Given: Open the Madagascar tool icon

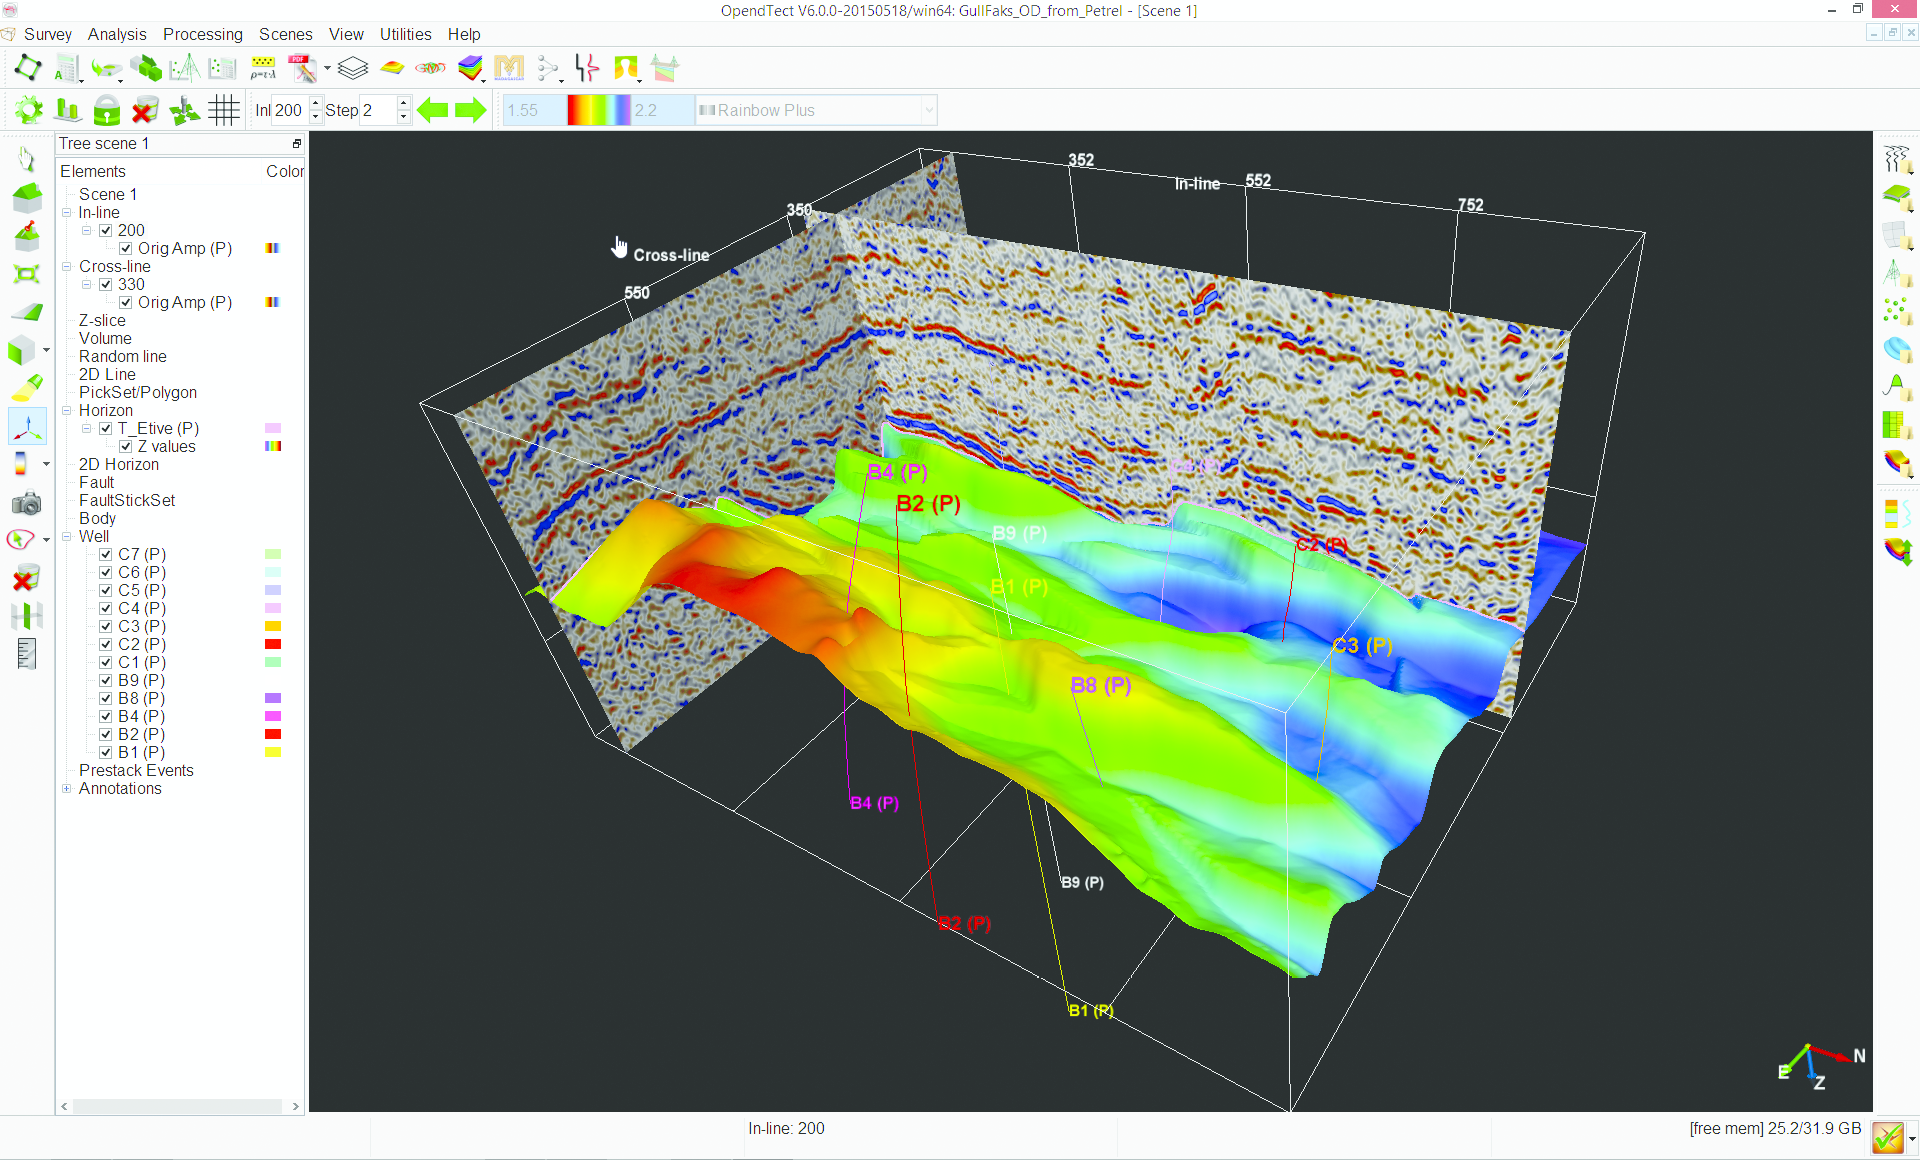Looking at the screenshot, I should tap(508, 68).
